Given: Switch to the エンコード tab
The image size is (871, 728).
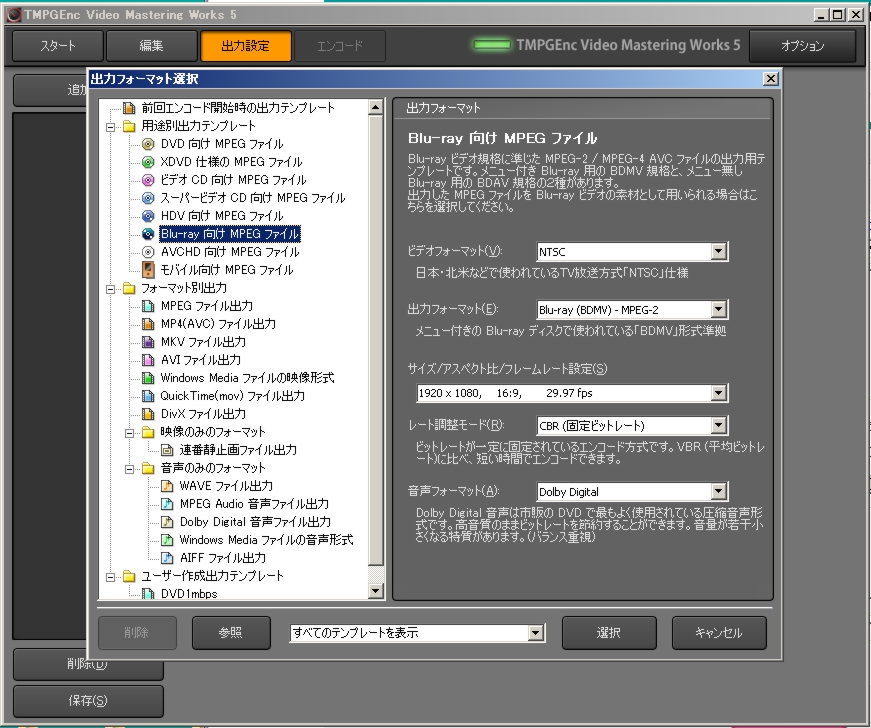Looking at the screenshot, I should [340, 46].
